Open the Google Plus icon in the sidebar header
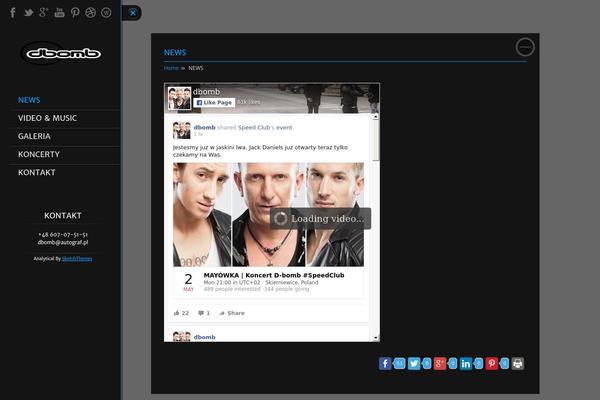The width and height of the screenshot is (600, 400). pos(44,13)
